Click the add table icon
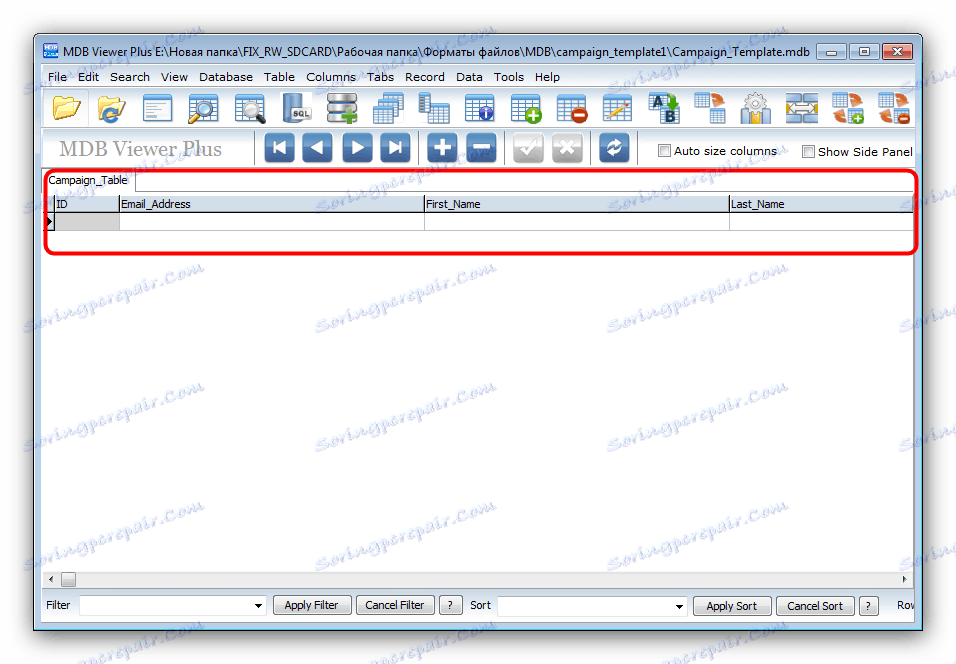The image size is (956, 664). [x=526, y=109]
